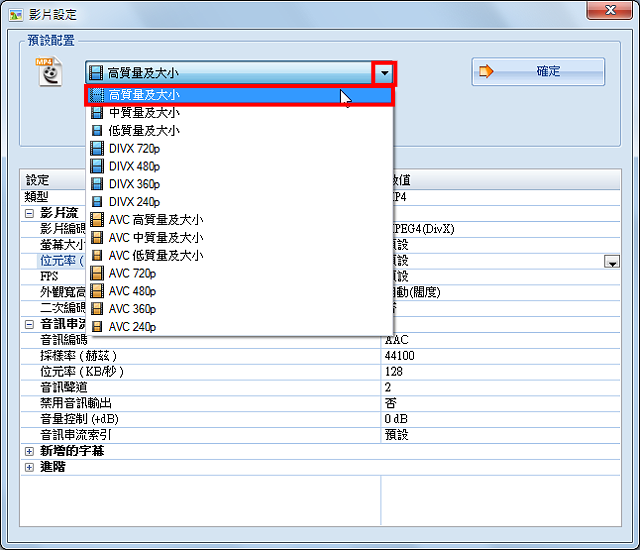Click the orange film icon beside AVC 360p
The height and width of the screenshot is (550, 640).
[x=97, y=309]
